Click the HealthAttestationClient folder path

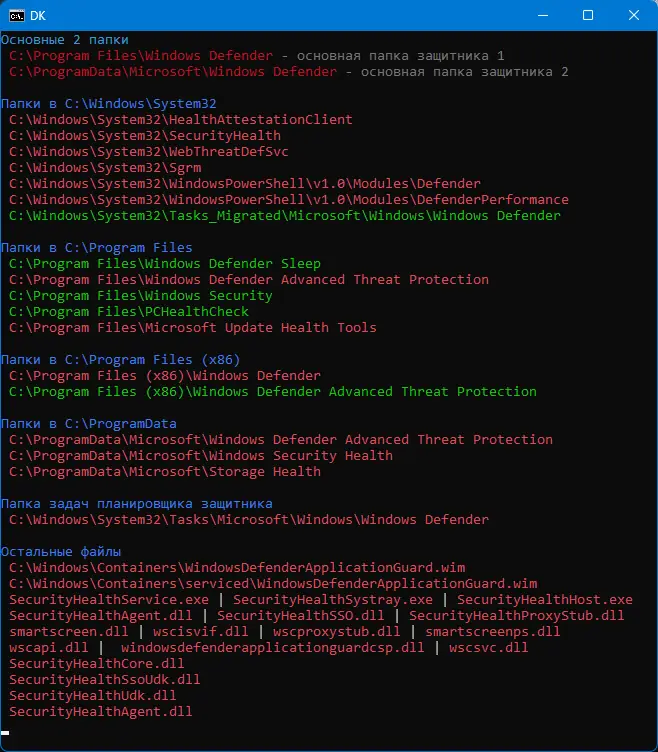point(180,120)
